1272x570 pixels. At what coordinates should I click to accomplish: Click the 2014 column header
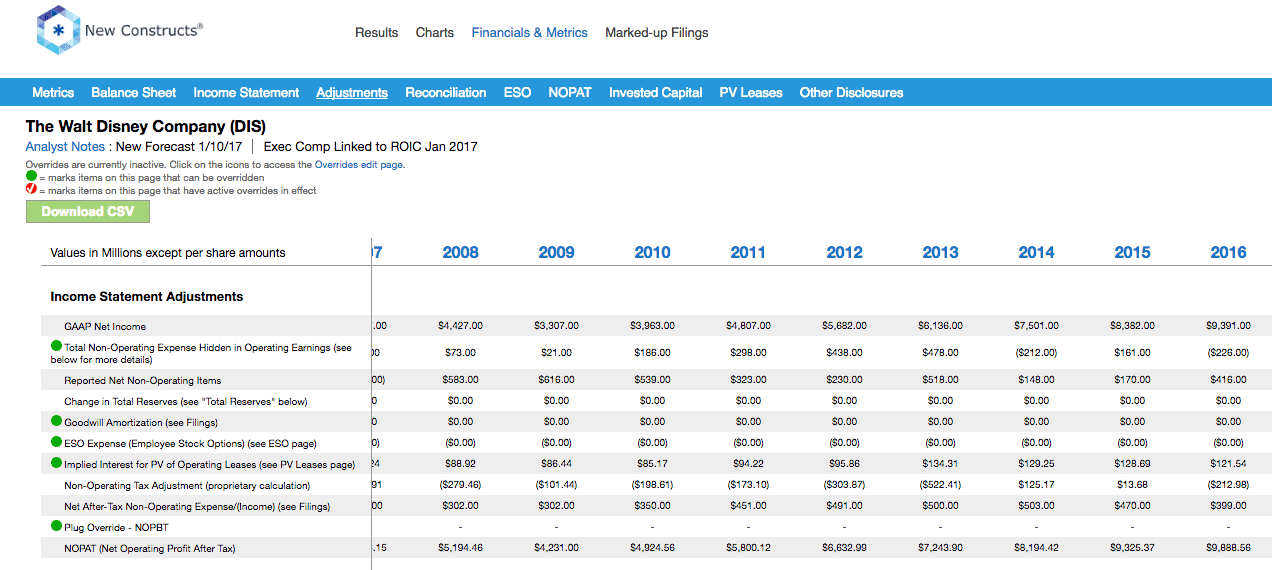point(1036,252)
